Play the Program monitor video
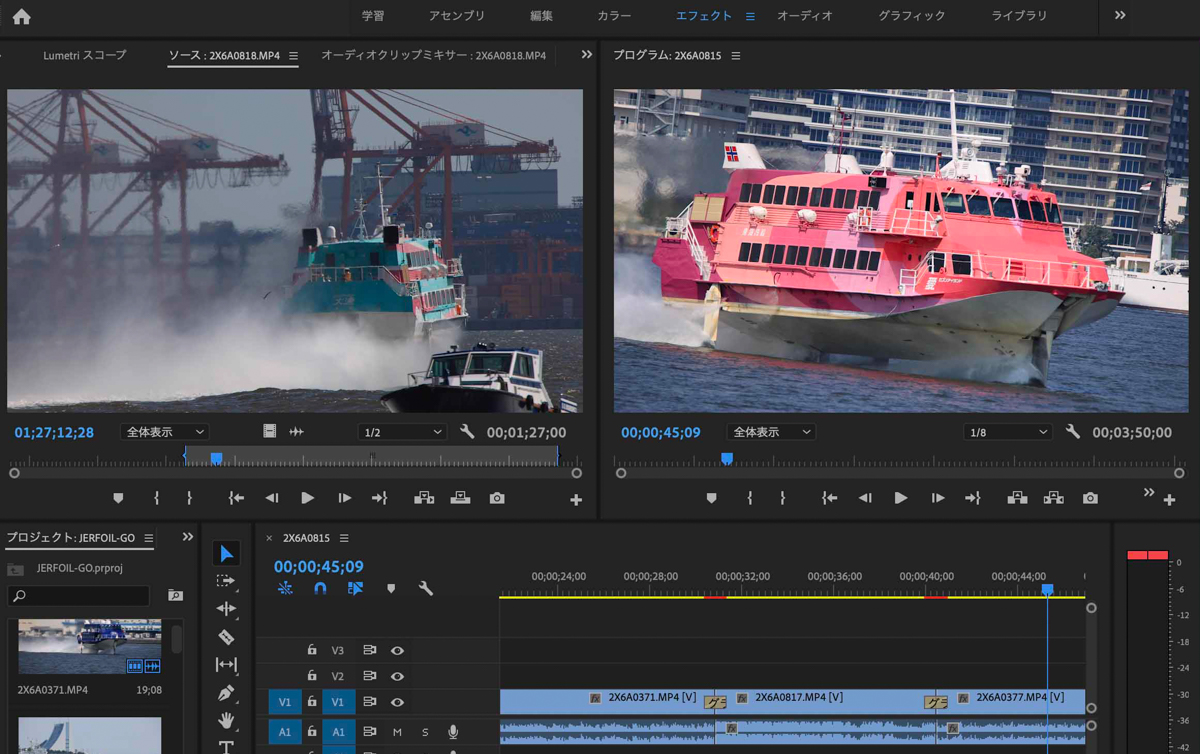 (x=901, y=498)
